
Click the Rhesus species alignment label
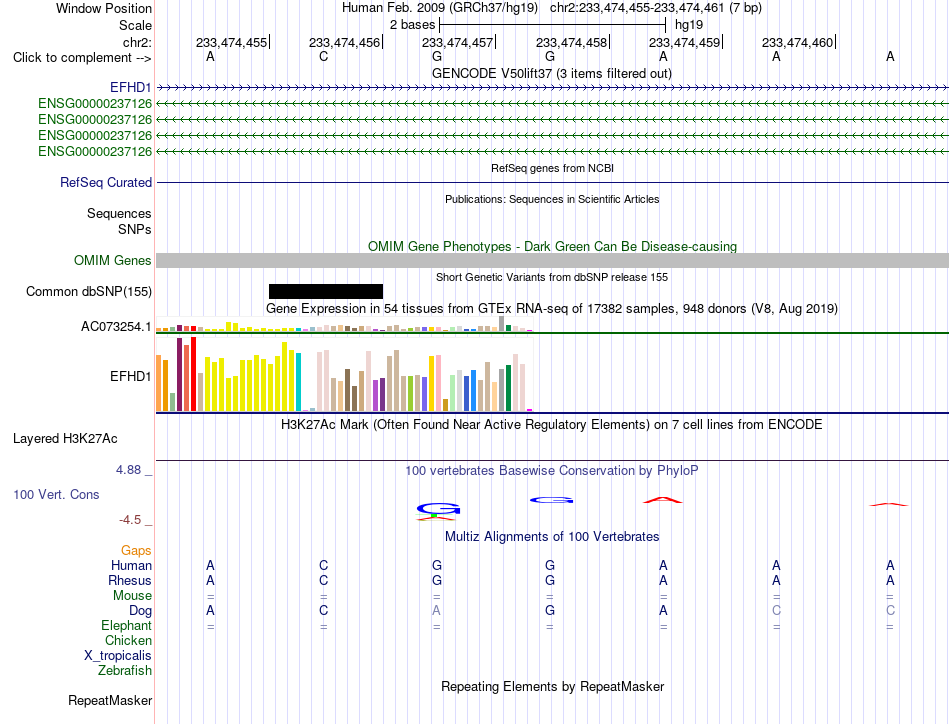130,580
